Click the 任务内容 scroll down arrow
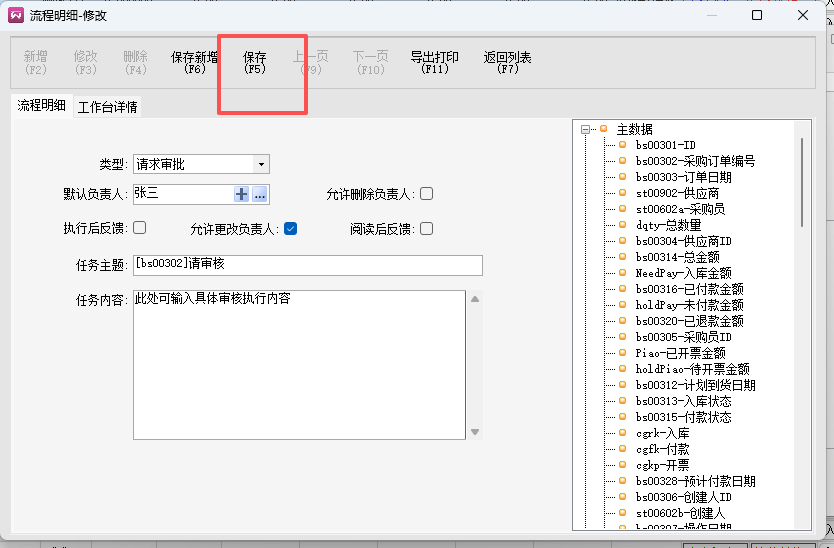 click(476, 432)
